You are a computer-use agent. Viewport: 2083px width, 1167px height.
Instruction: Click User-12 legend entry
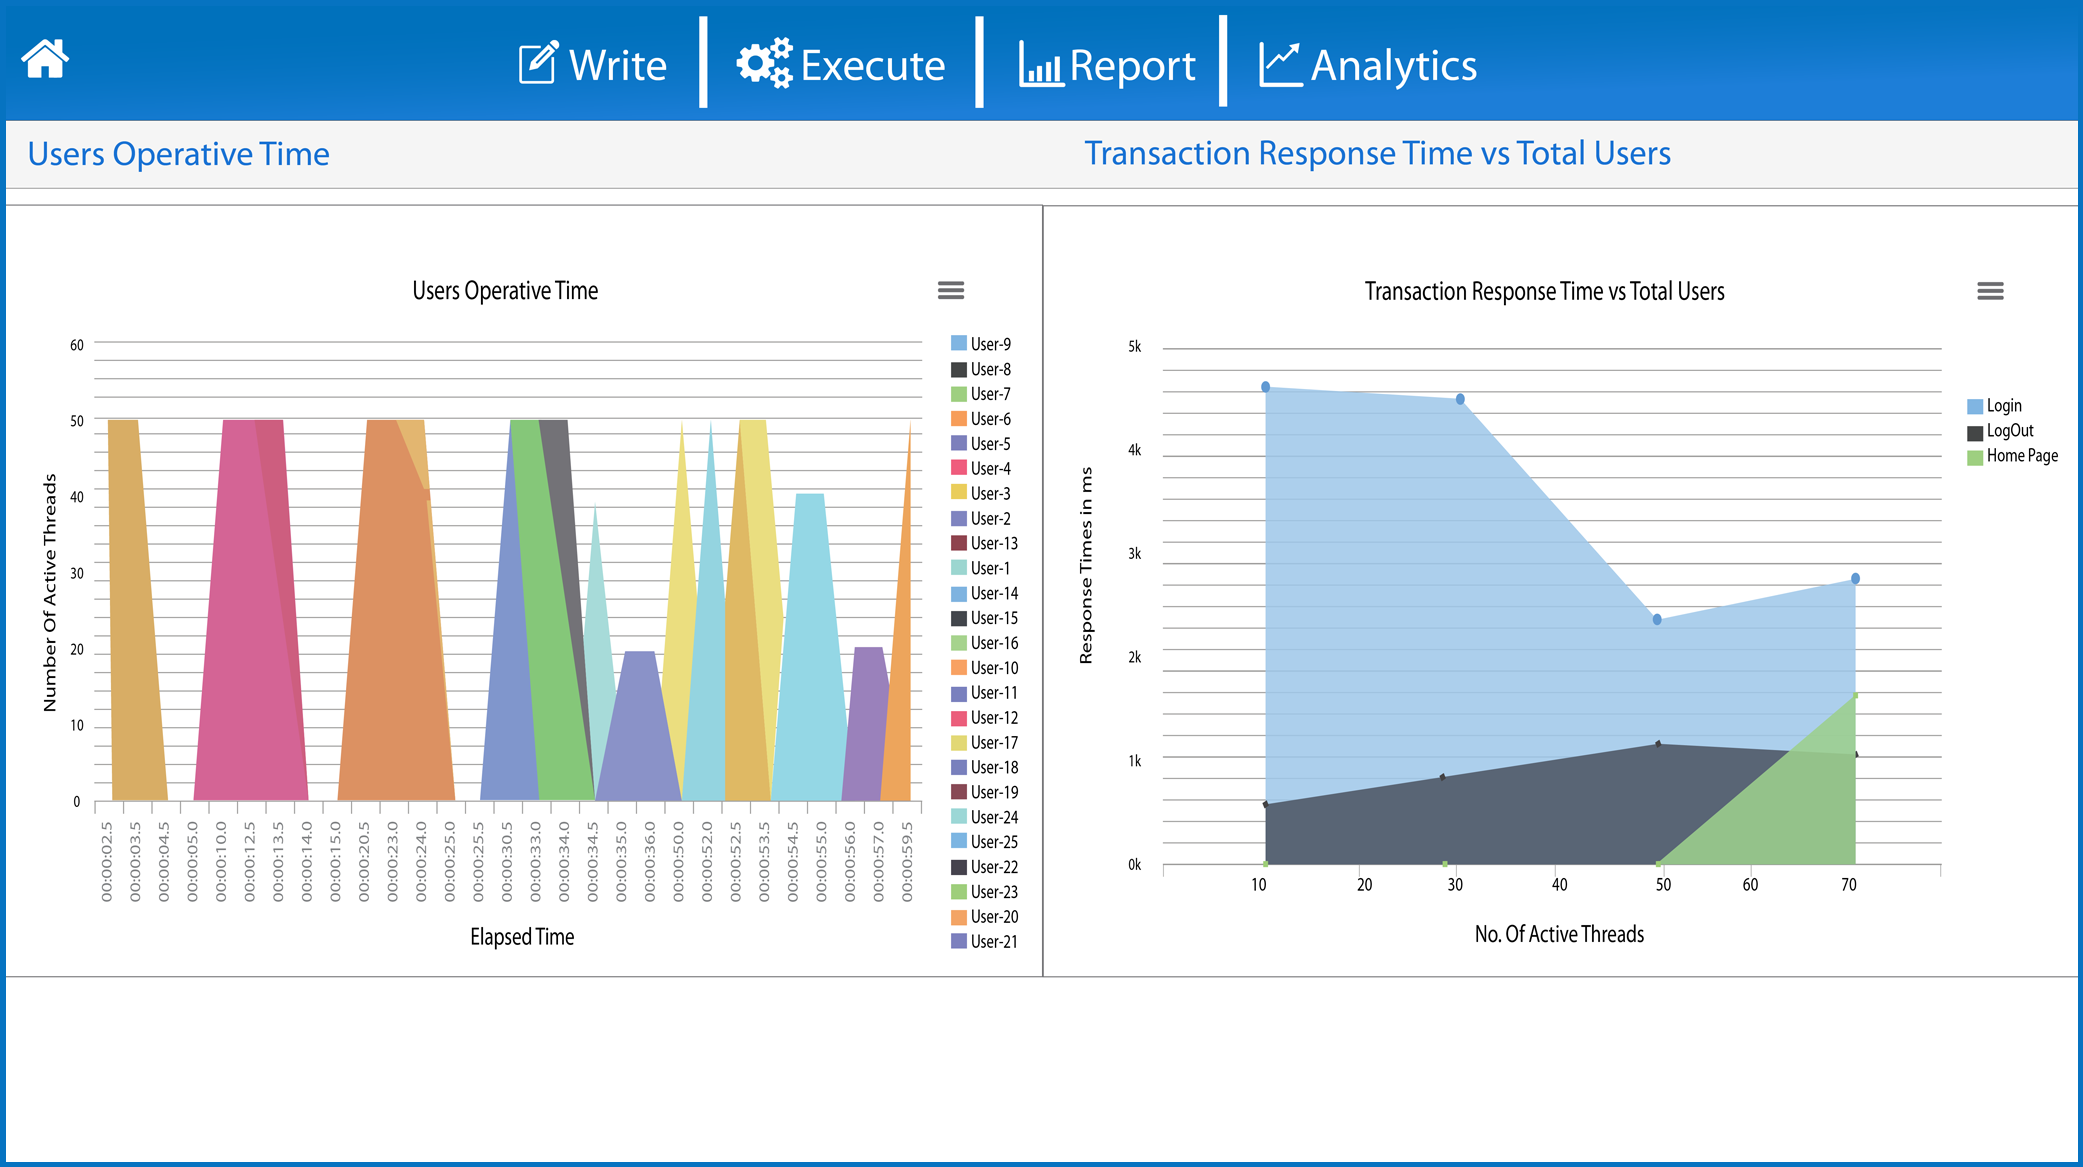(985, 718)
